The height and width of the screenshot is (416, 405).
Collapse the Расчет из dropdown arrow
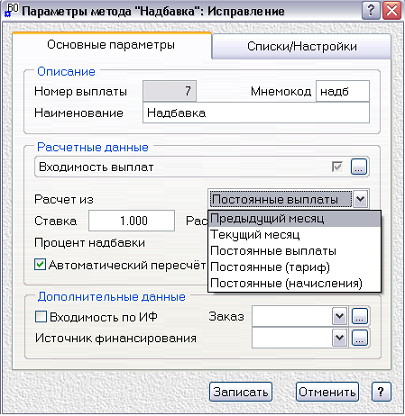(x=360, y=199)
